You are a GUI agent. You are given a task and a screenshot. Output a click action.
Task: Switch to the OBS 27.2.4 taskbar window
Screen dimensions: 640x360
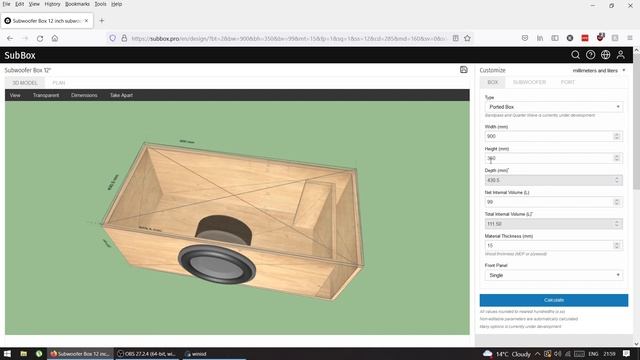(147, 353)
